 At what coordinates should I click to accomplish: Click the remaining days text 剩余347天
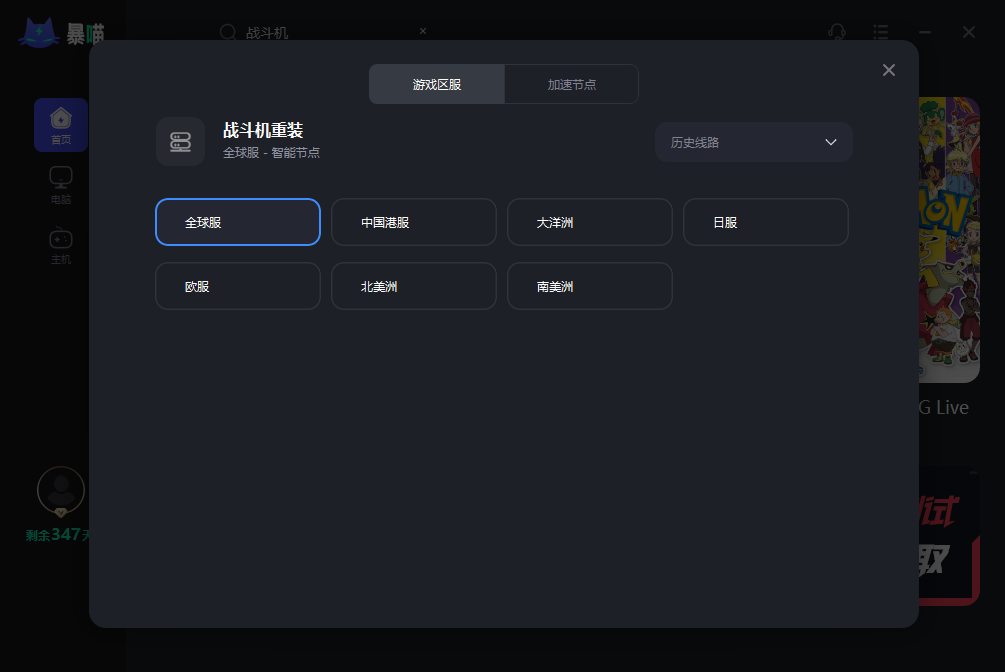coord(58,534)
